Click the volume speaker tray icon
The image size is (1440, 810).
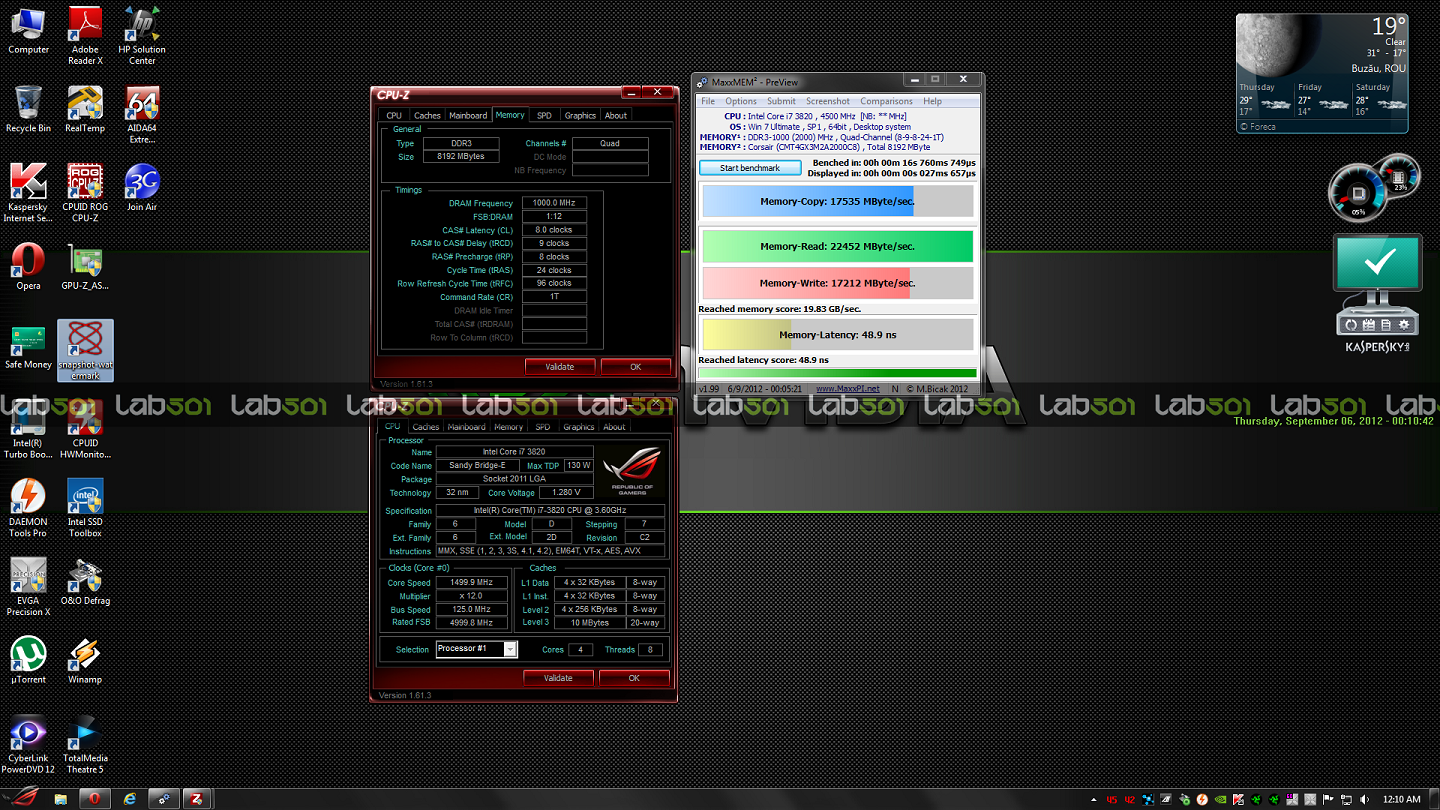(x=1363, y=800)
